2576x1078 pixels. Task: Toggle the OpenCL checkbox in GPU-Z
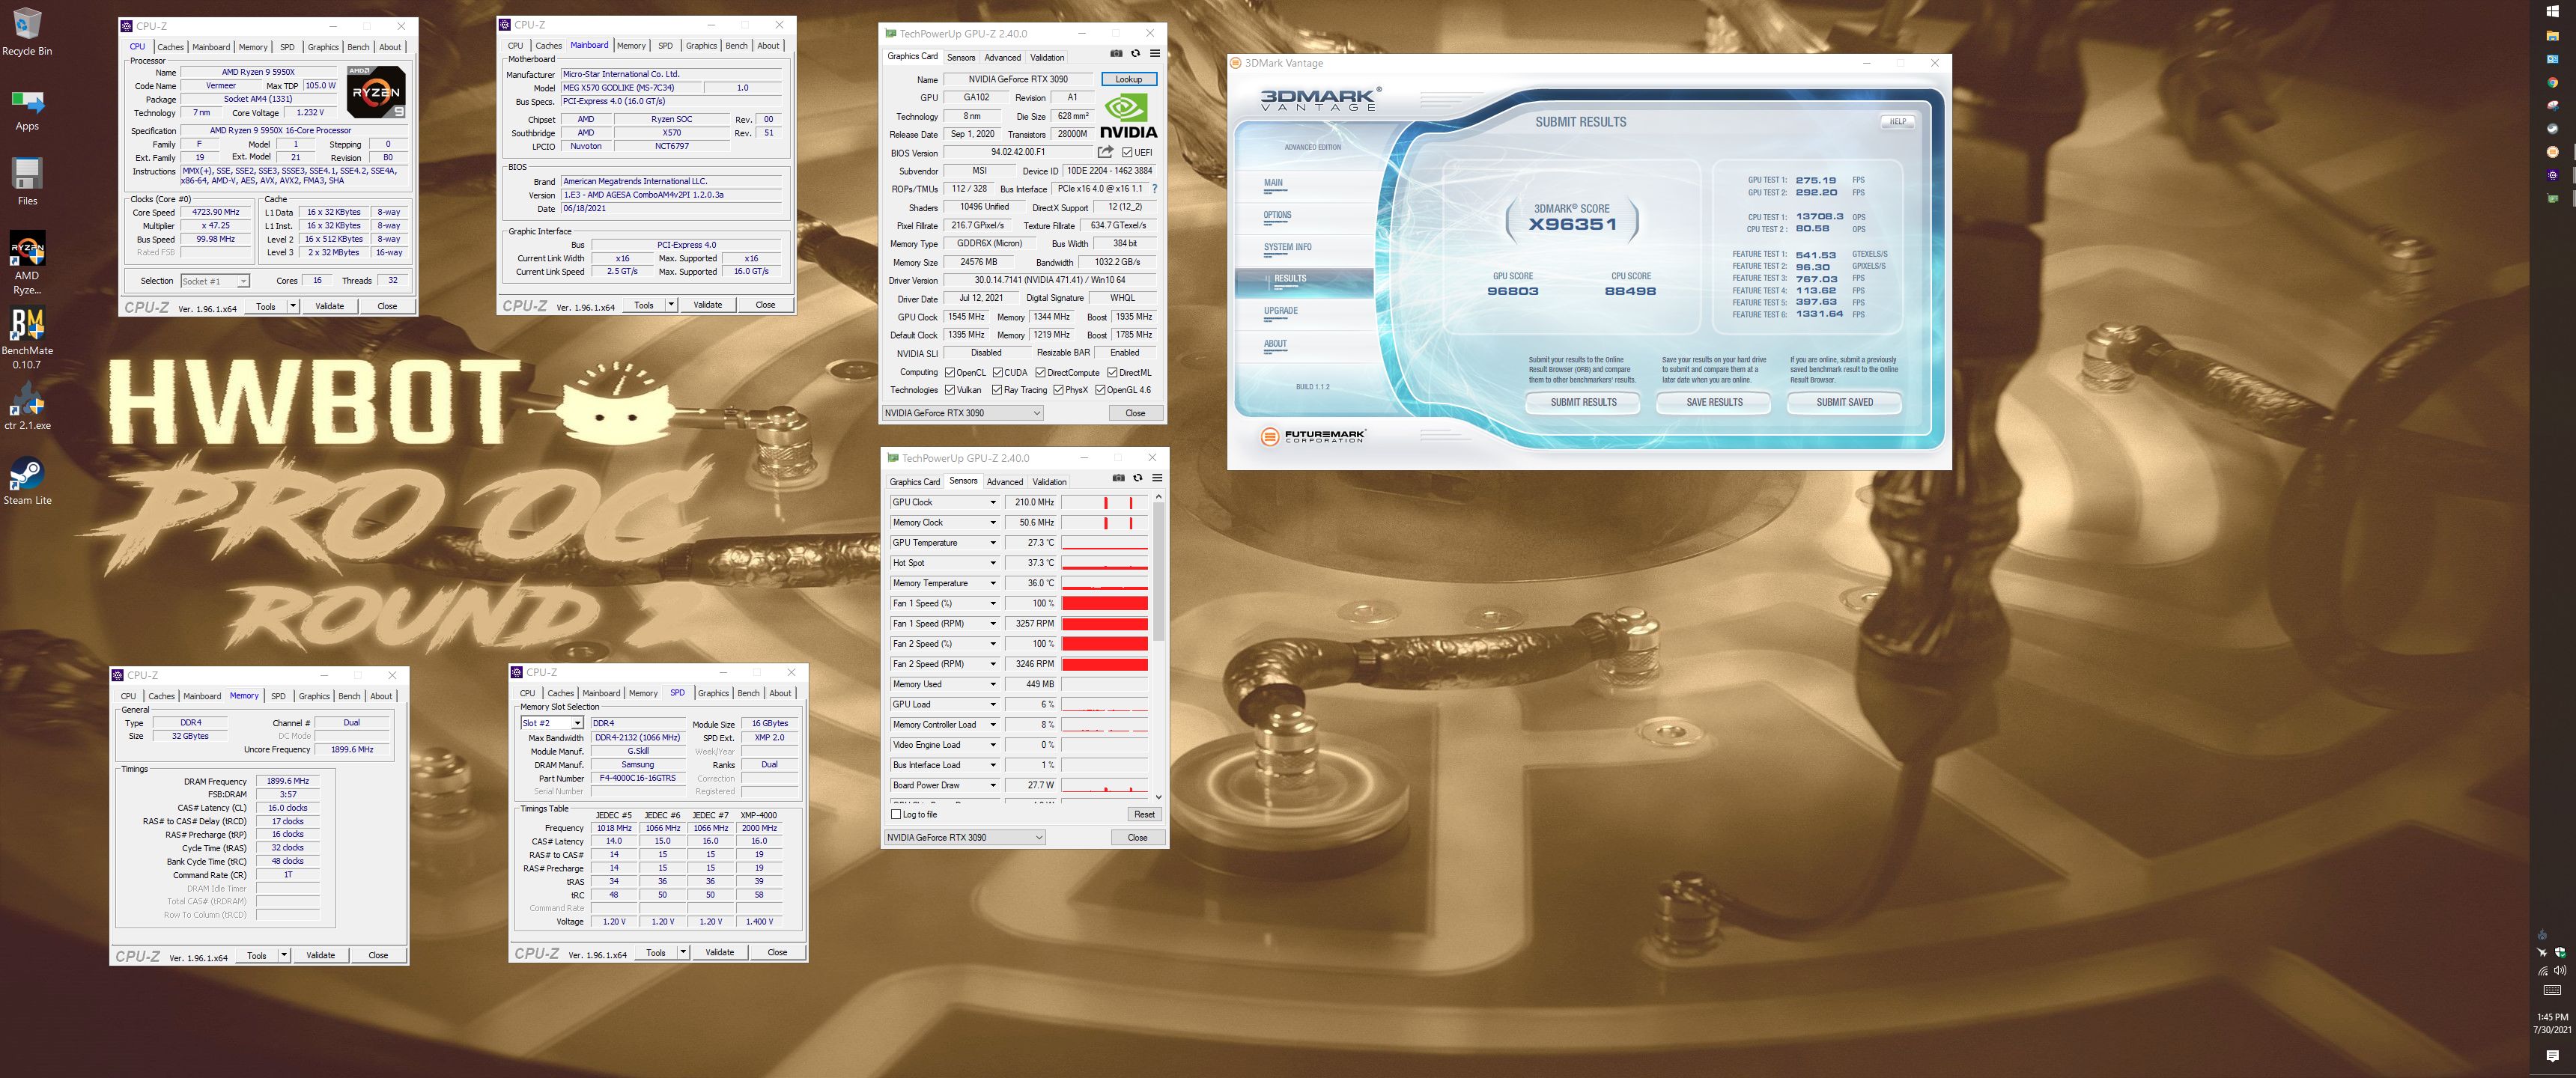(950, 372)
